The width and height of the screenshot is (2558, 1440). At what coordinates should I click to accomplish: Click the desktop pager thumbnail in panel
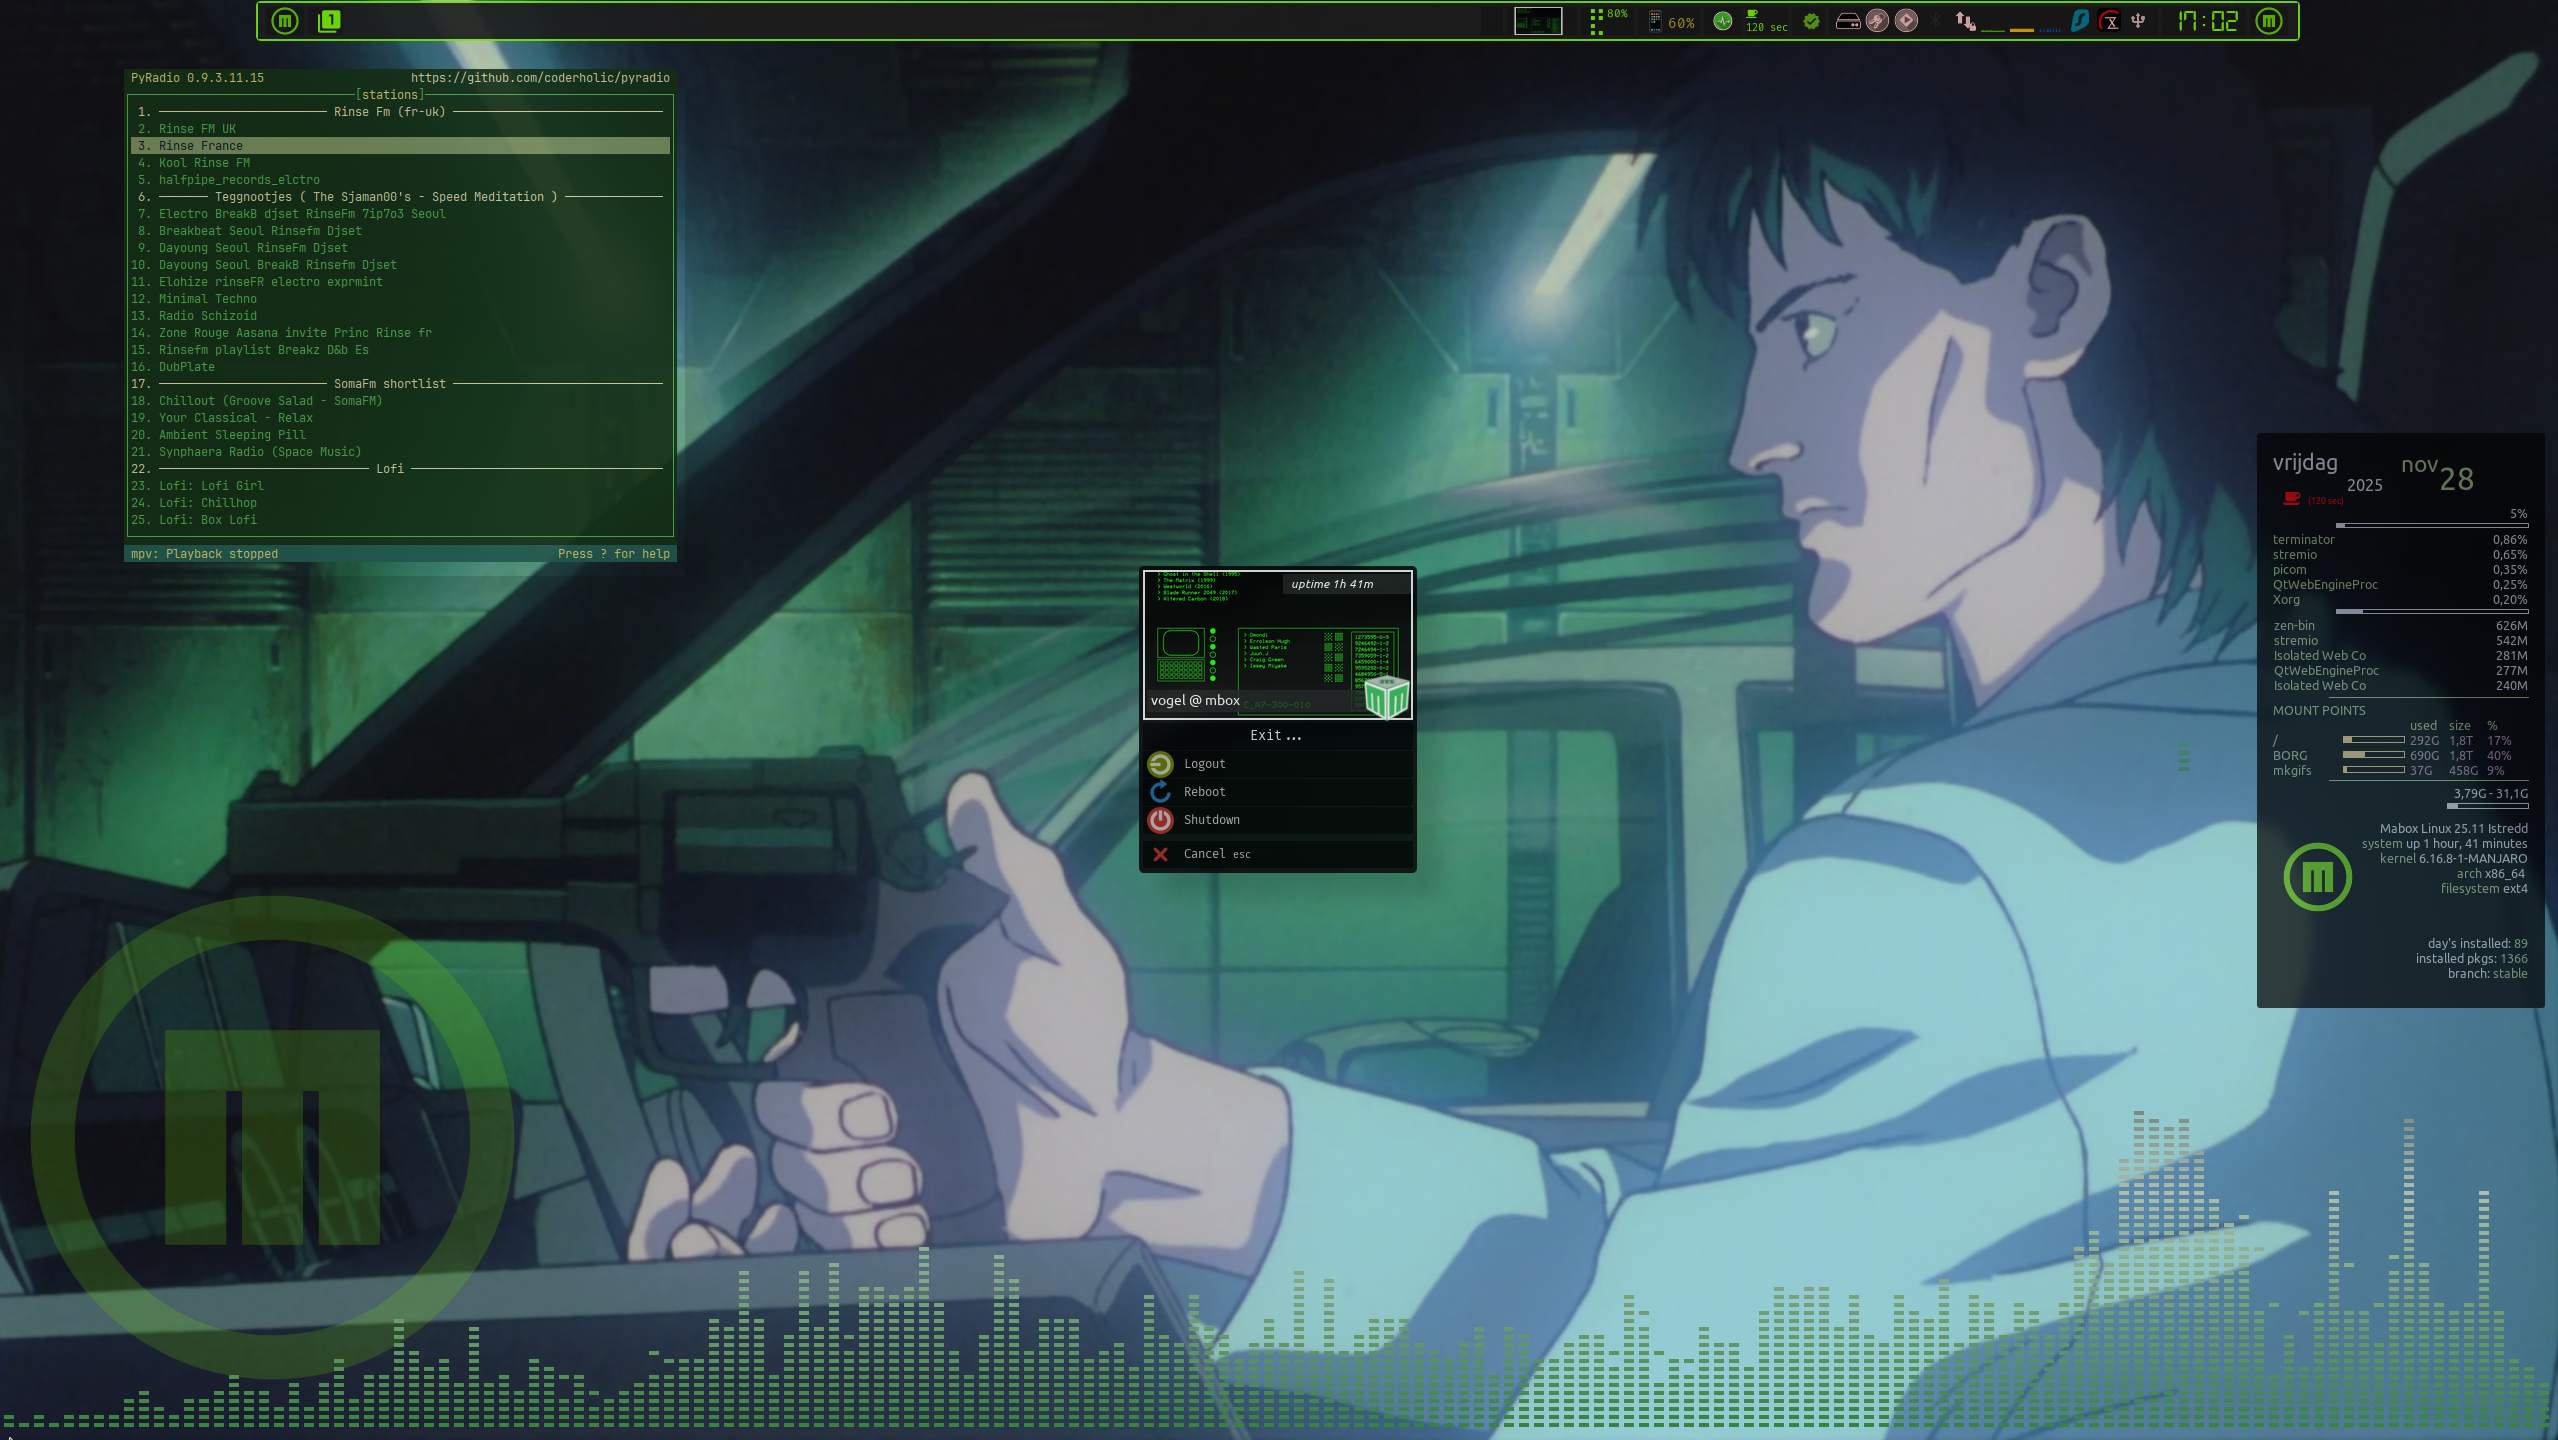coord(1537,21)
